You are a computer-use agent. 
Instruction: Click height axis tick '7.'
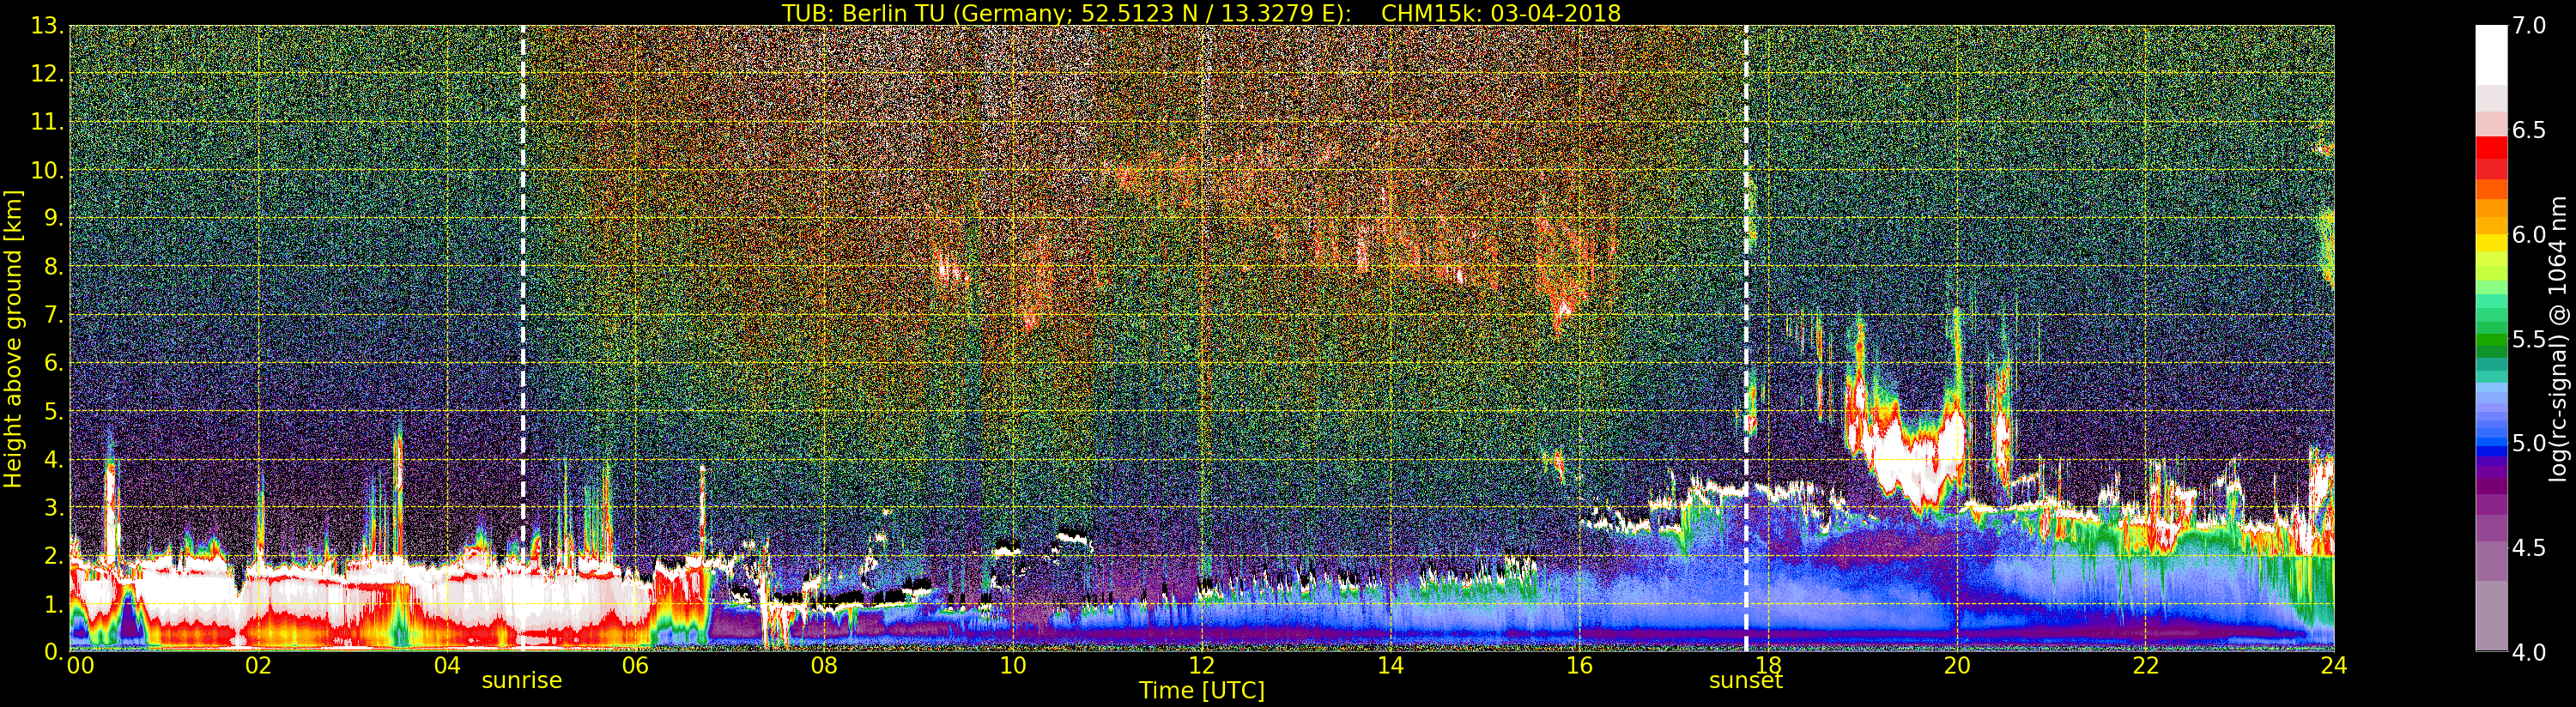coord(54,315)
